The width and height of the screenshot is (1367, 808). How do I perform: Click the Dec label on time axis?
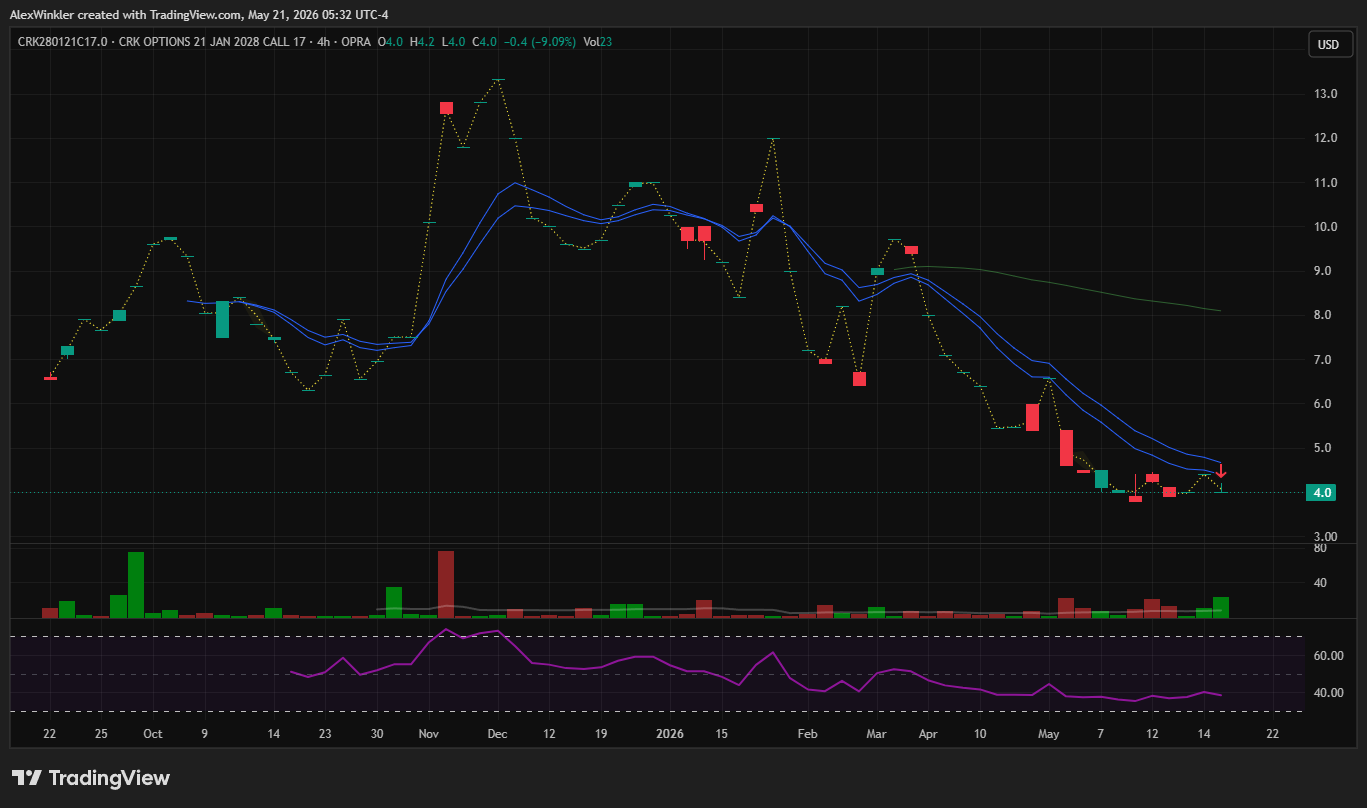pyautogui.click(x=497, y=733)
